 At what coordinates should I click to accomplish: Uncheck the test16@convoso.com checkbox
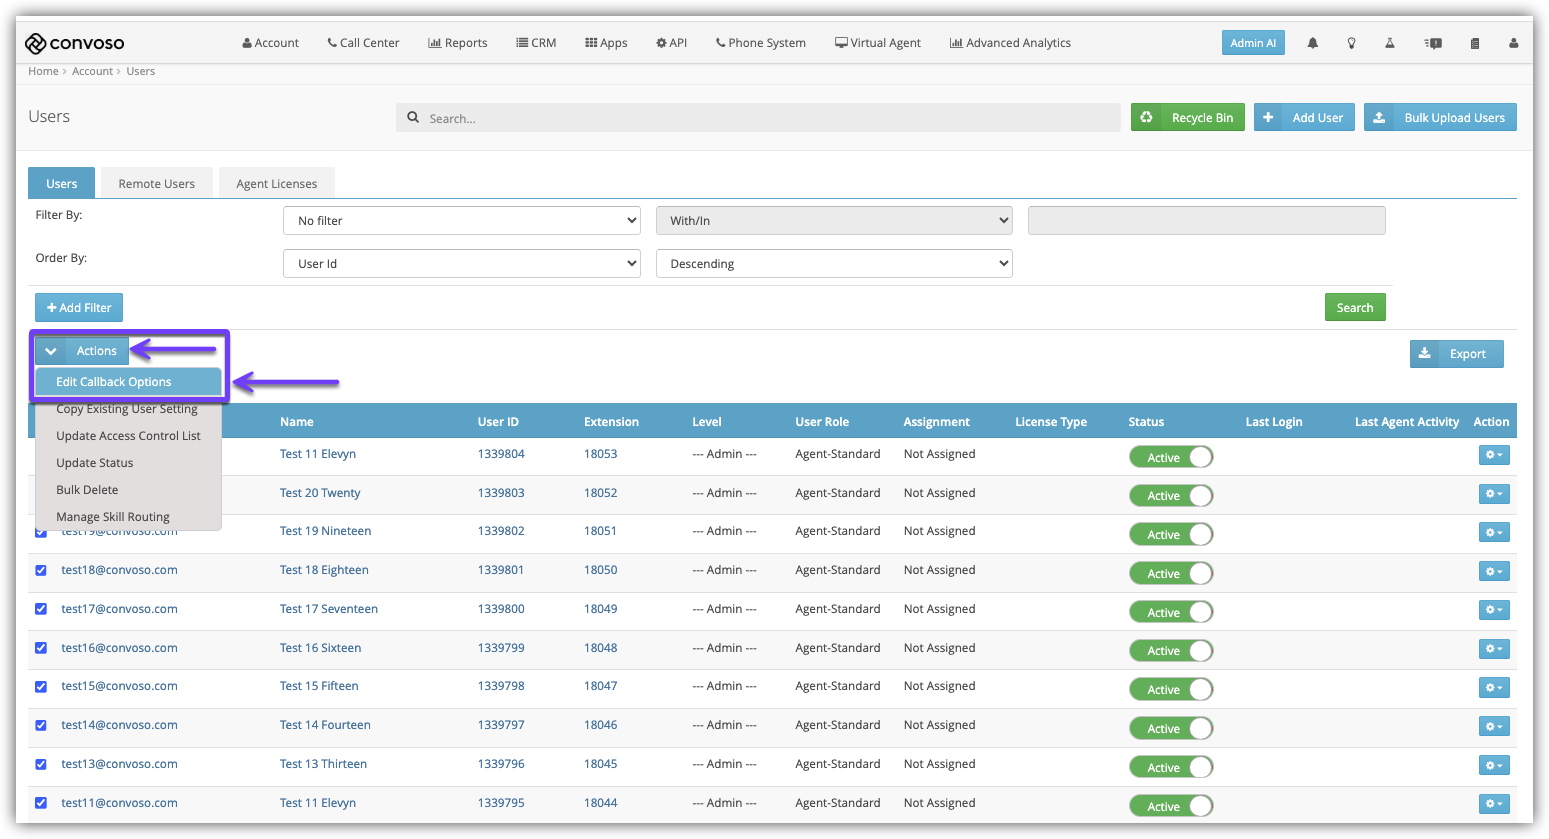coord(41,648)
